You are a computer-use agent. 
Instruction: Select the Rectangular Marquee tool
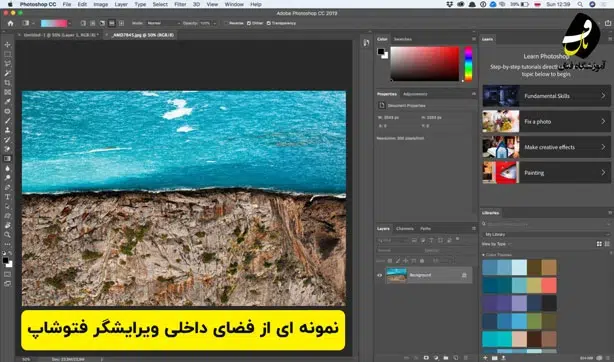pyautogui.click(x=7, y=54)
